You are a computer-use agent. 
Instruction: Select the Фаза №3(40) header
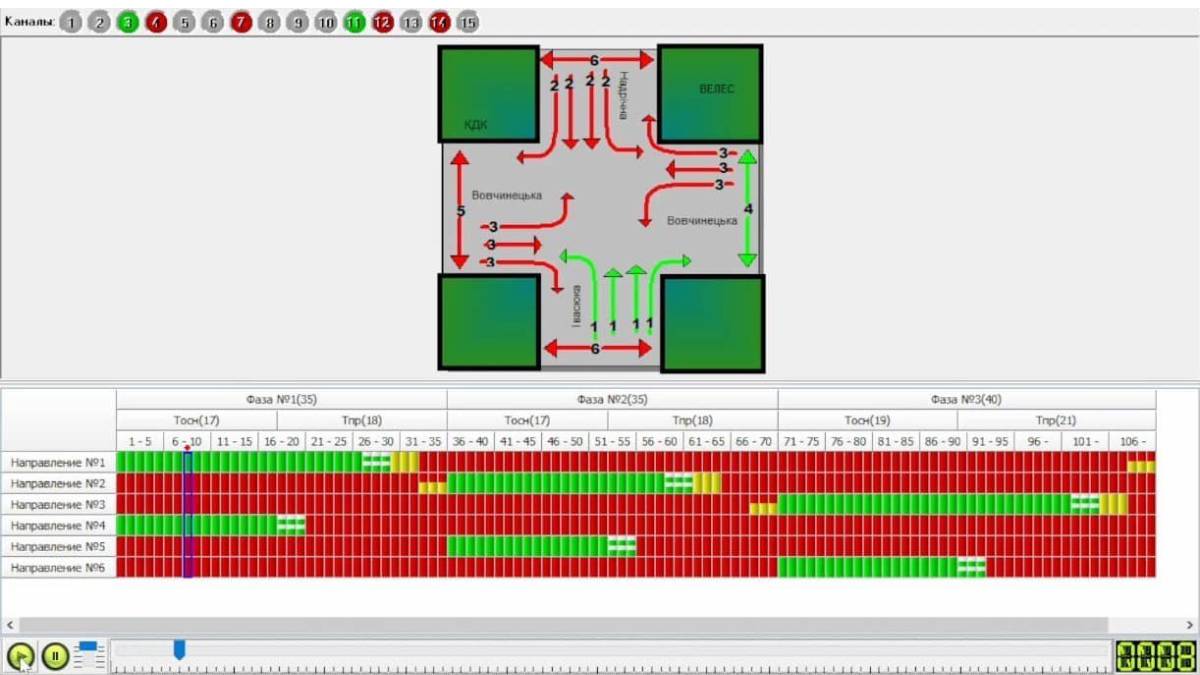pyautogui.click(x=965, y=399)
